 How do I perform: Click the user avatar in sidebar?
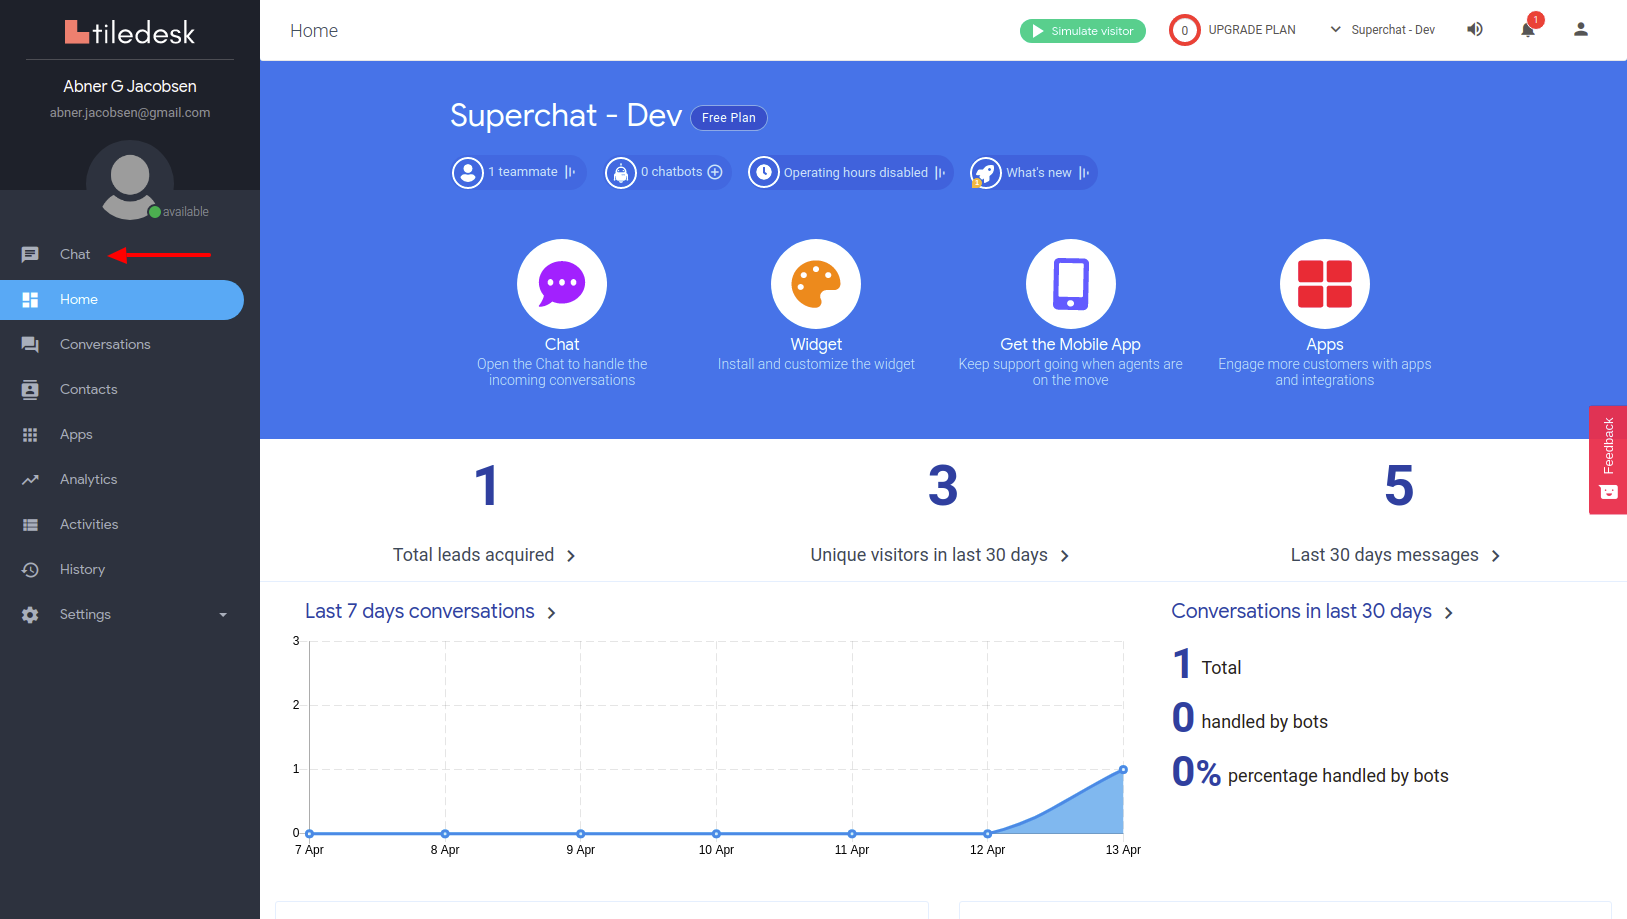[x=130, y=182]
